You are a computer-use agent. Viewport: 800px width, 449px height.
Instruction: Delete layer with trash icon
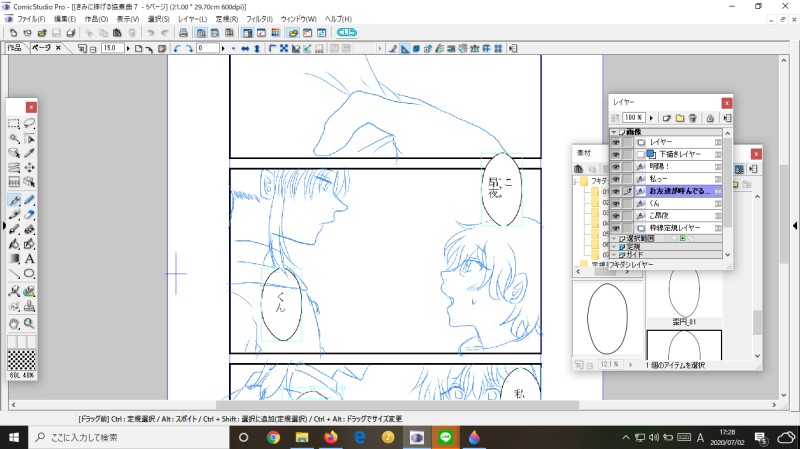click(x=693, y=118)
